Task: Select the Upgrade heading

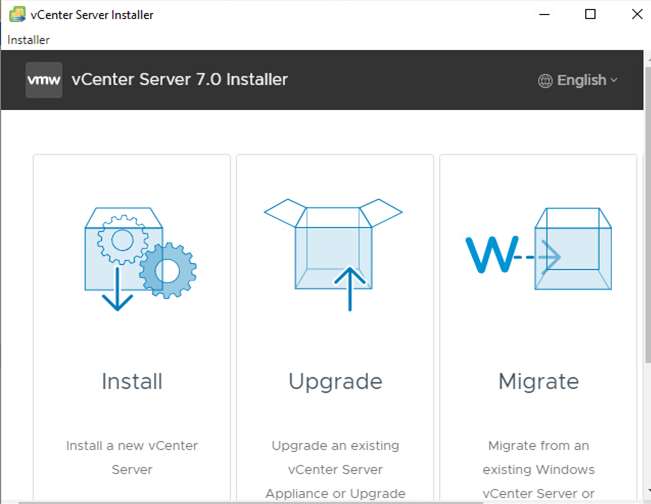Action: click(x=335, y=381)
